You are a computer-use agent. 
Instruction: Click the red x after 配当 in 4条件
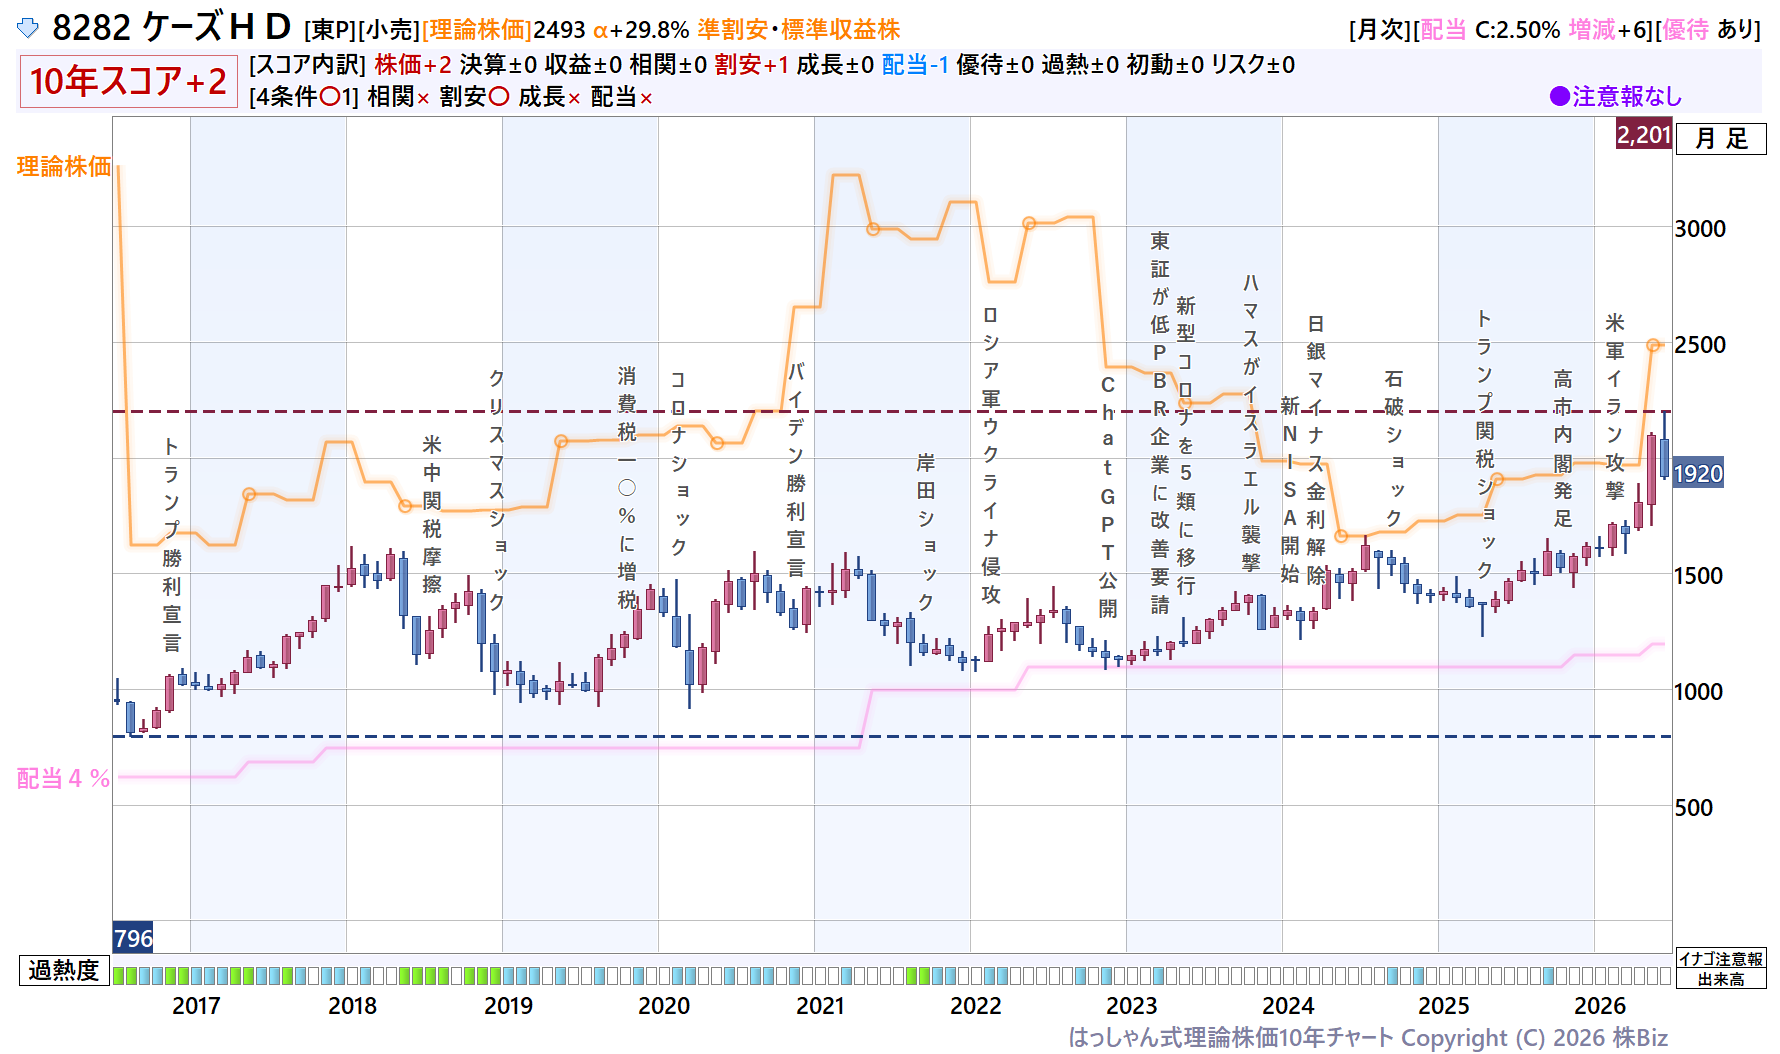(646, 98)
